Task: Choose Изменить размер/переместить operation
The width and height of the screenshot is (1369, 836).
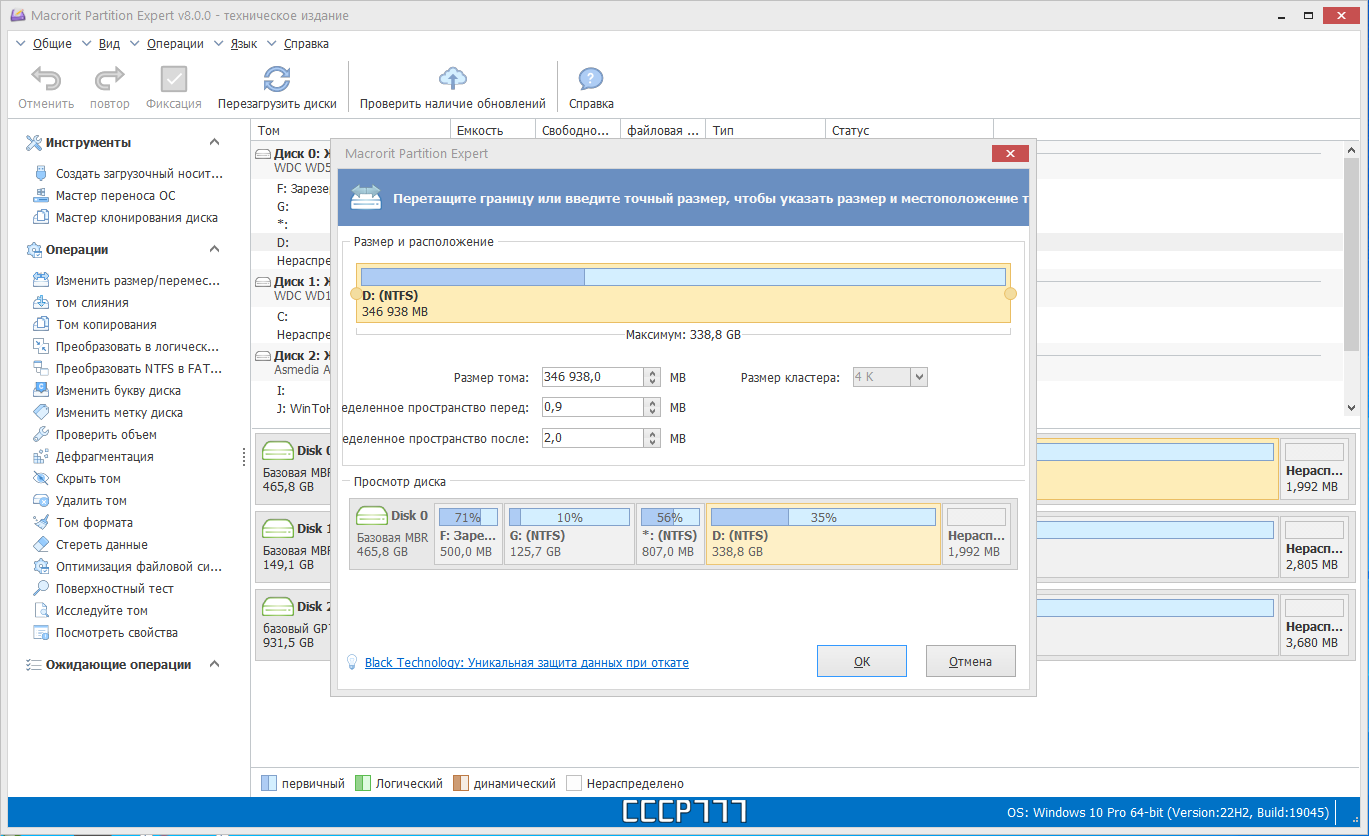Action: (x=127, y=281)
